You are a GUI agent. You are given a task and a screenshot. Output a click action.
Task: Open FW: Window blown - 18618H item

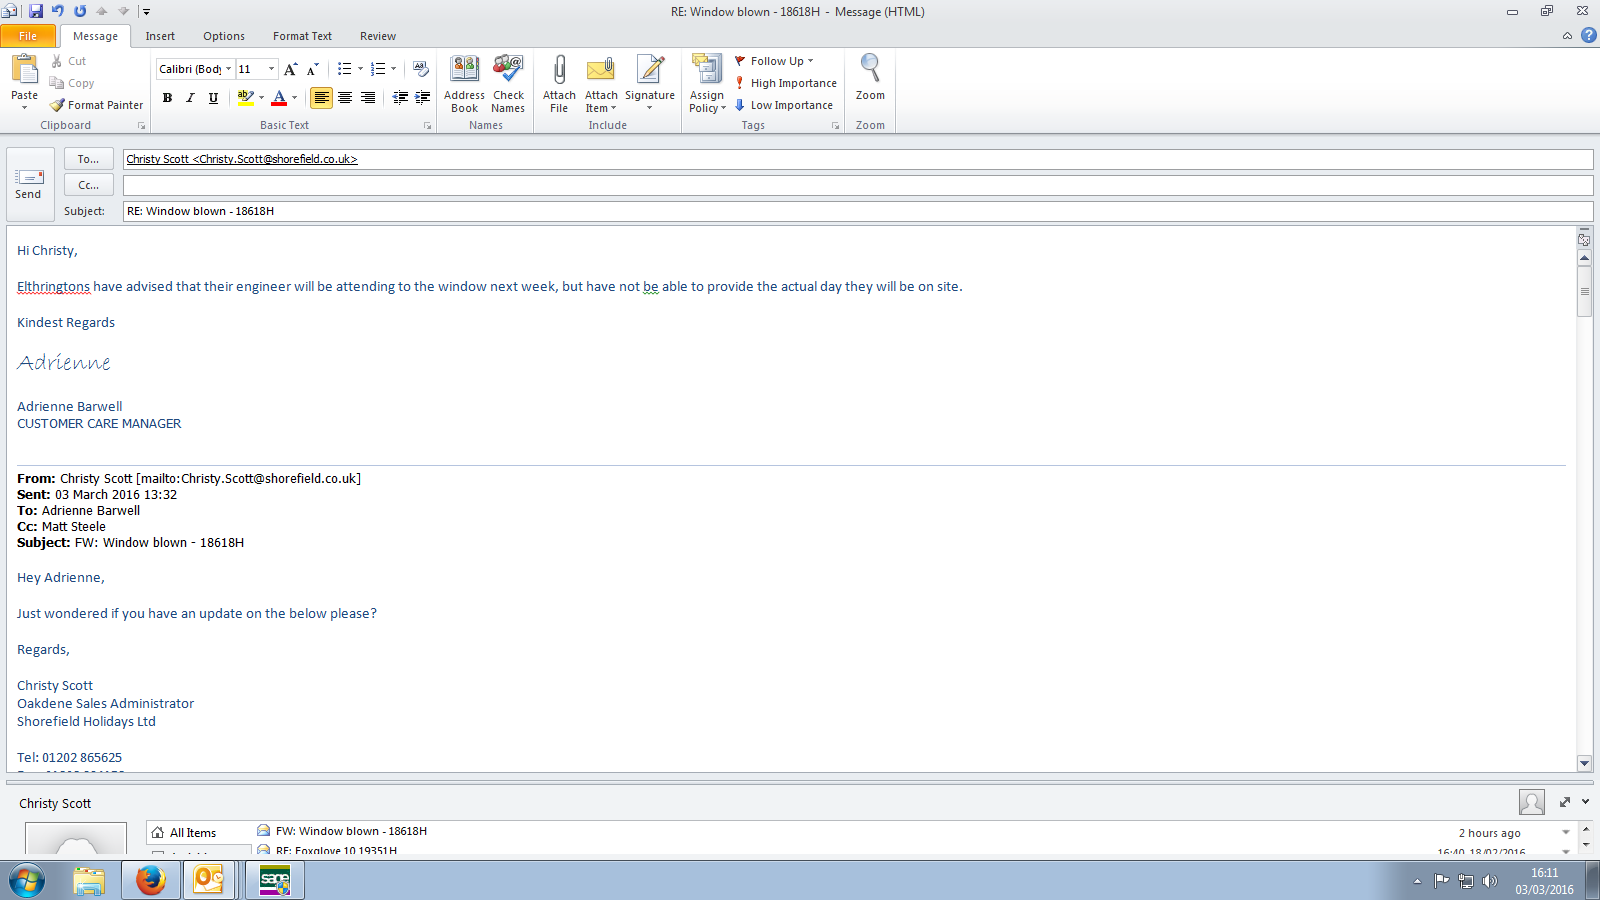pos(351,831)
